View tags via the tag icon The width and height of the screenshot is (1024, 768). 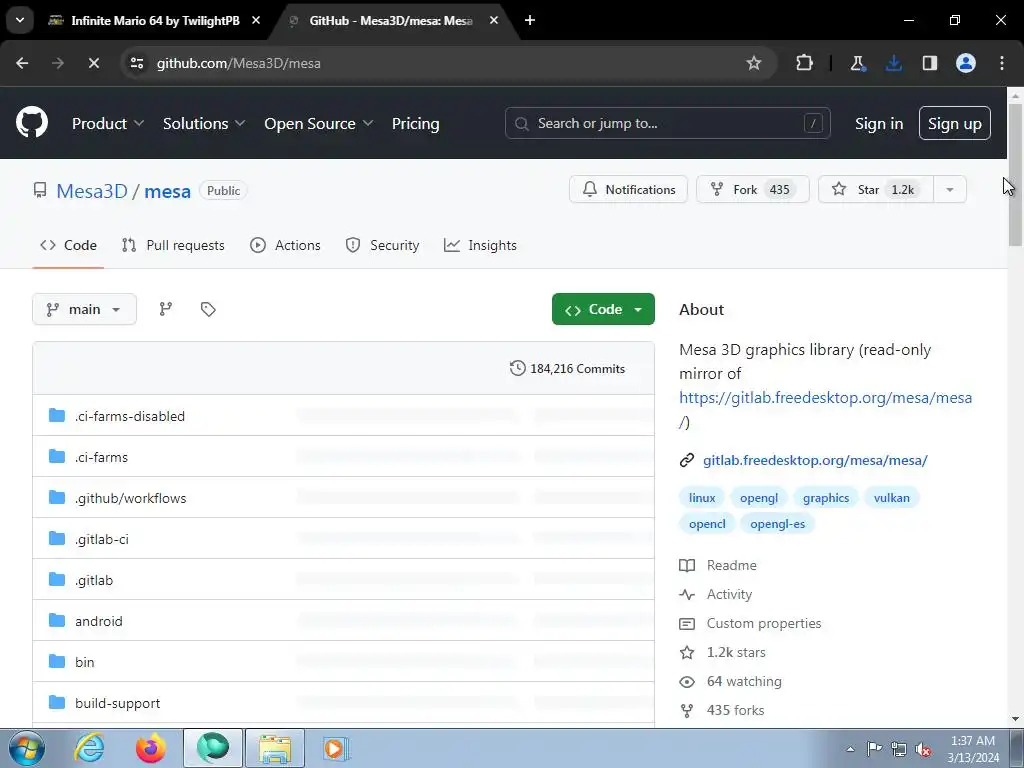[208, 309]
